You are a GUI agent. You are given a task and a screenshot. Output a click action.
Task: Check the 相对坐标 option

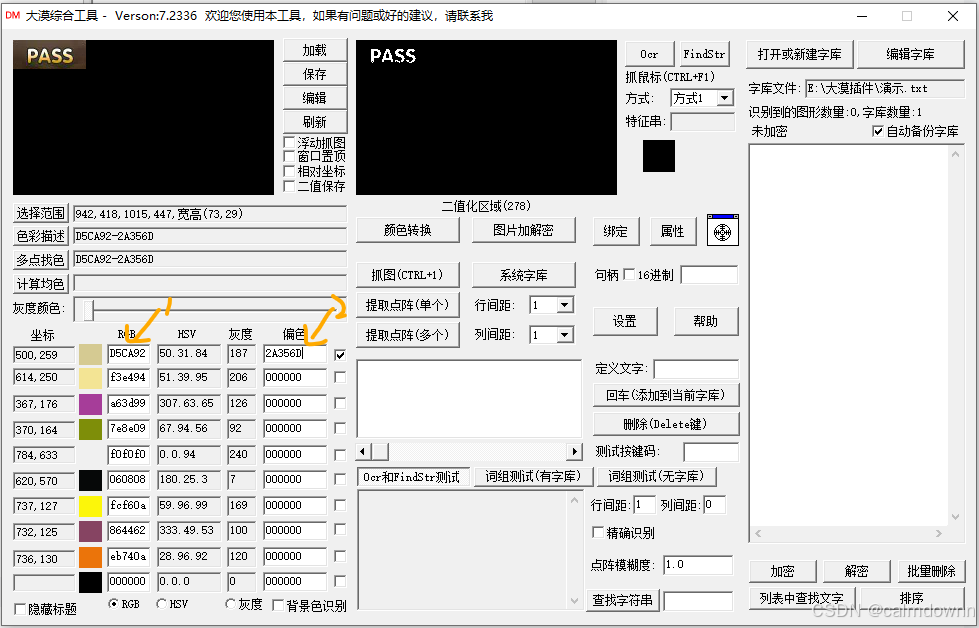[289, 171]
